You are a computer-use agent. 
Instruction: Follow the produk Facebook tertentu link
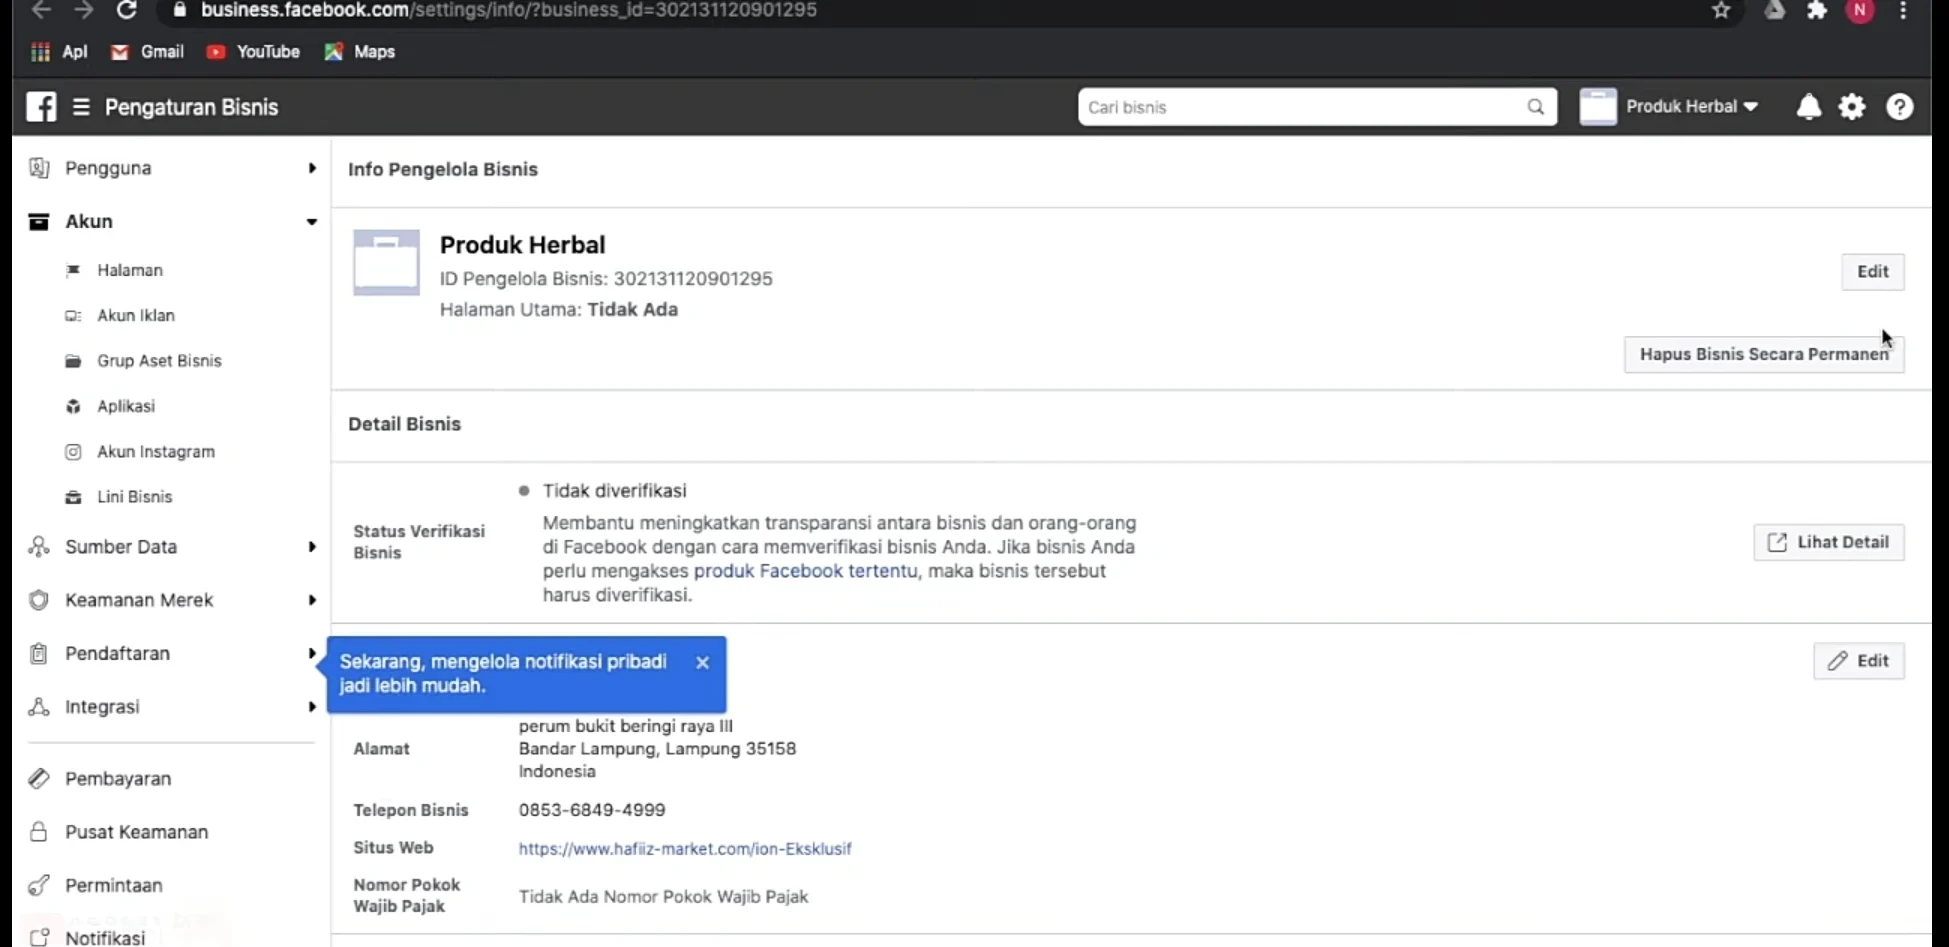pos(805,571)
